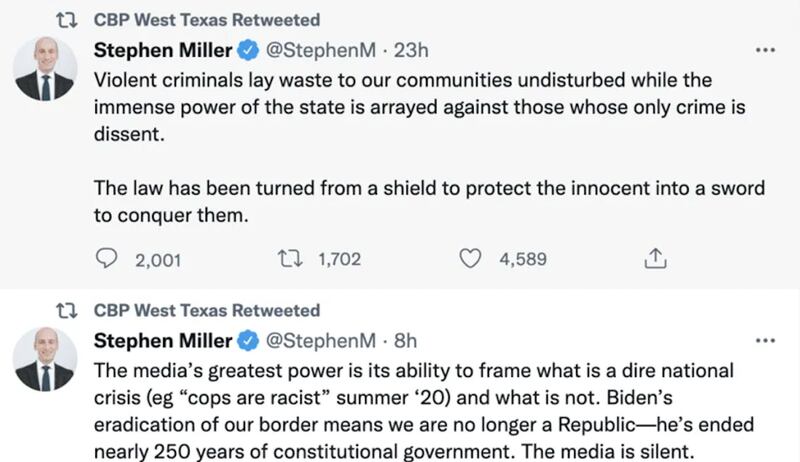Open more options on the 23h tweet
The width and height of the screenshot is (800, 462).
pos(766,50)
